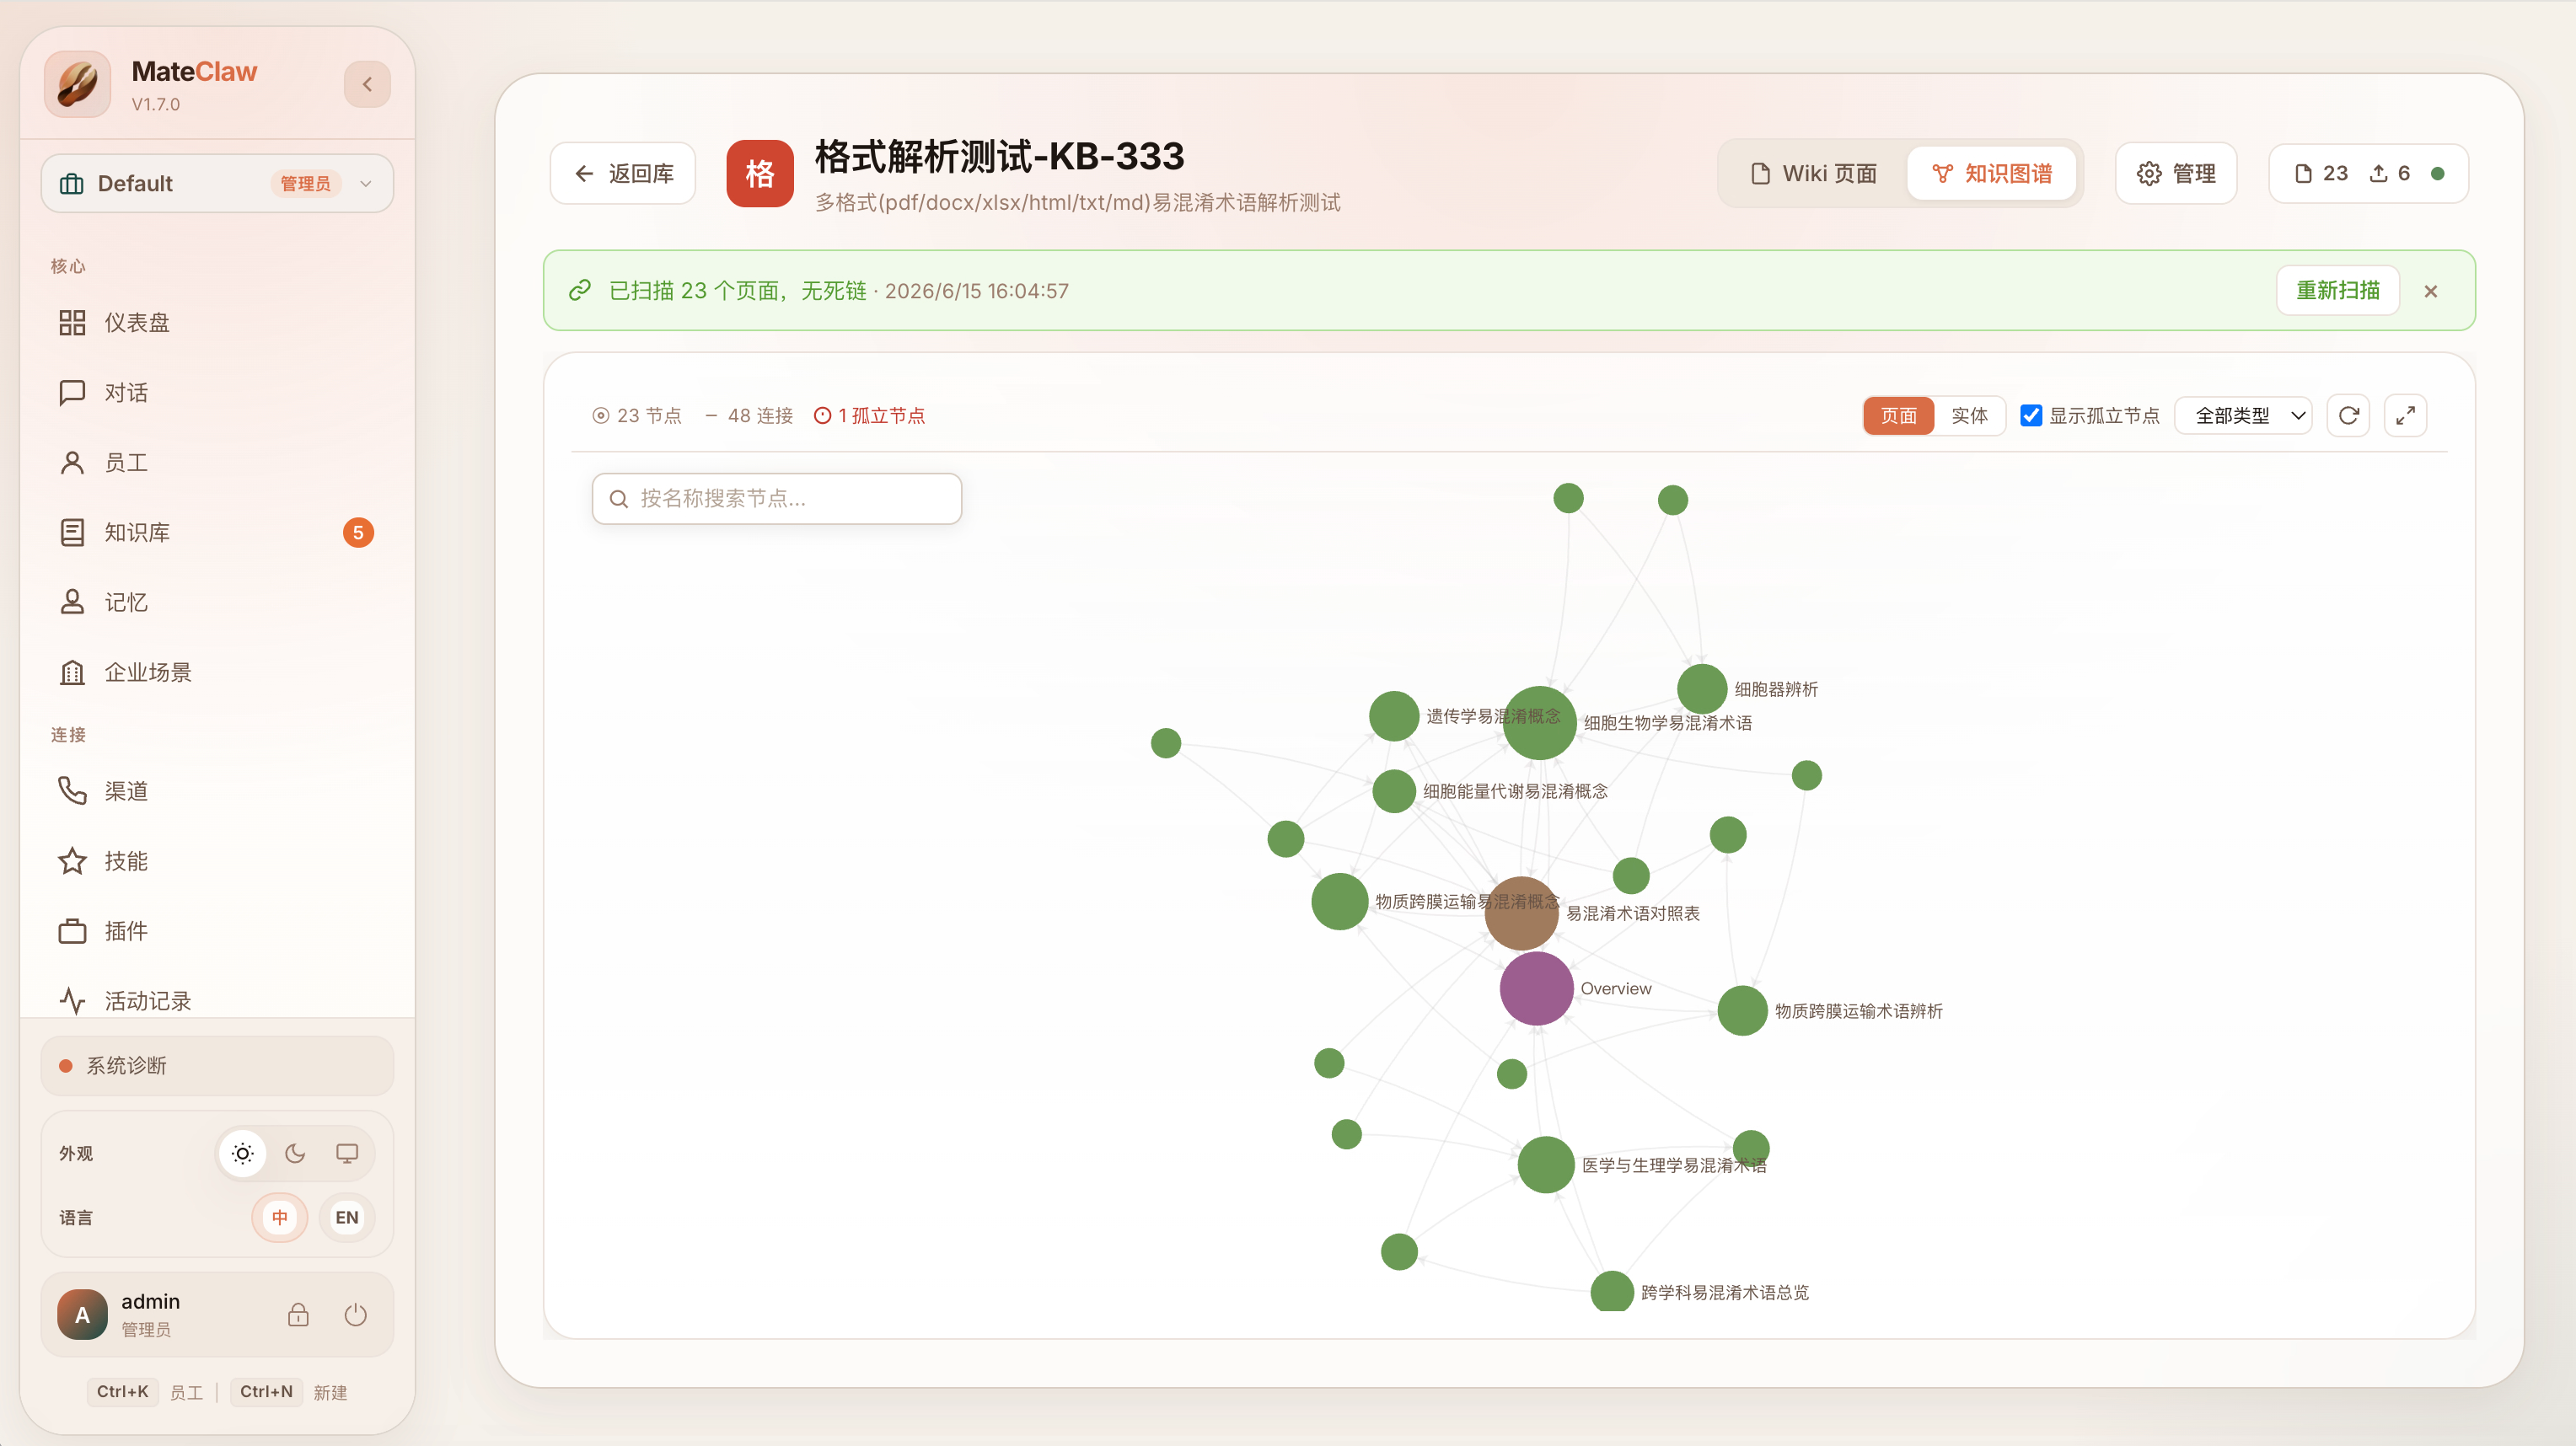Set language to 中 Chinese
Viewport: 2576px width, 1446px height.
pyautogui.click(x=280, y=1217)
